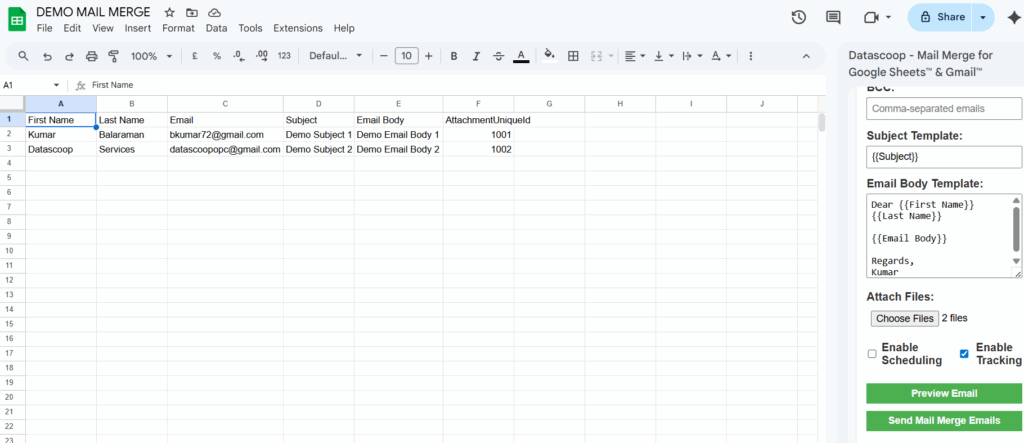Screen dimensions: 1024x443
Task: Click the Preview Email button
Action: pyautogui.click(x=943, y=393)
